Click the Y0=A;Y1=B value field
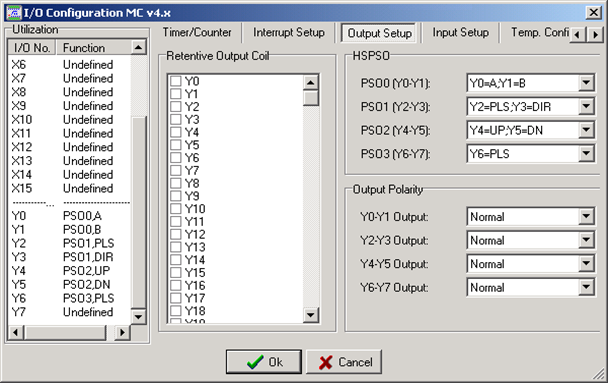This screenshot has width=609, height=384. pos(523,83)
